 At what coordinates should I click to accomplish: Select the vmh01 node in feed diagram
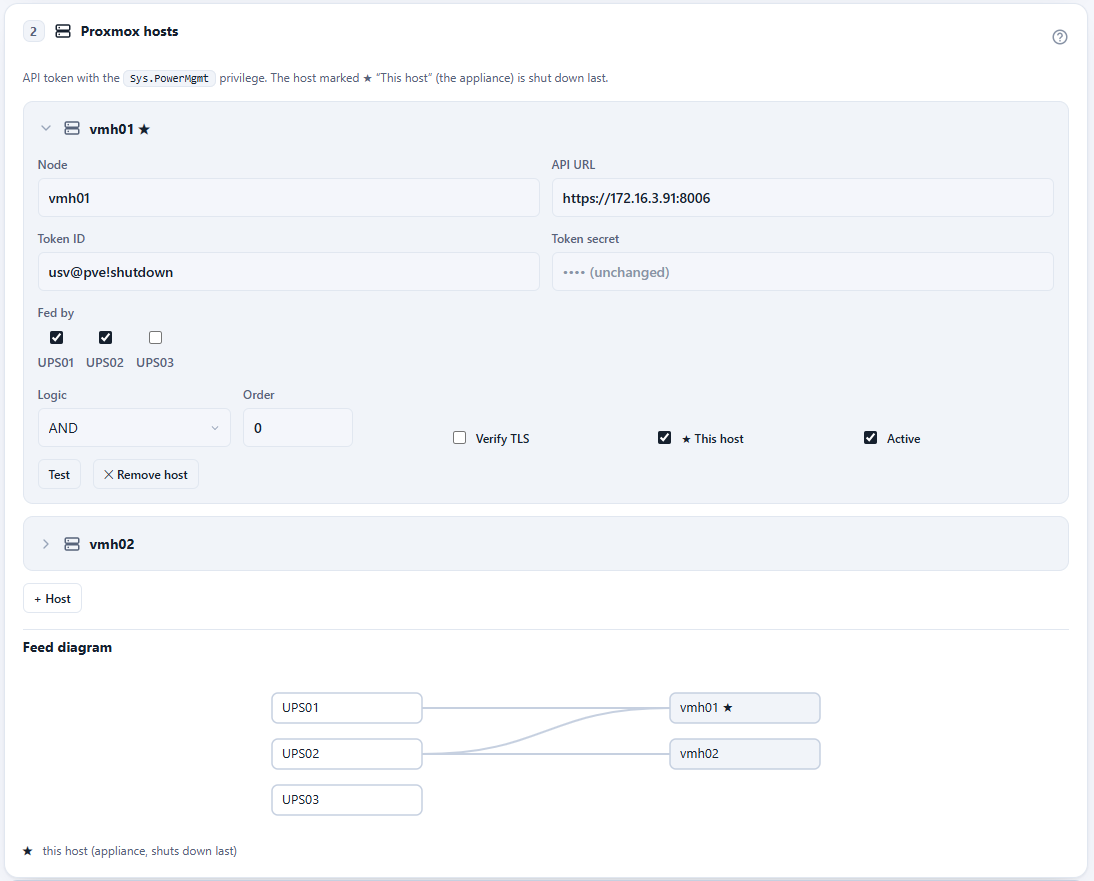click(744, 708)
